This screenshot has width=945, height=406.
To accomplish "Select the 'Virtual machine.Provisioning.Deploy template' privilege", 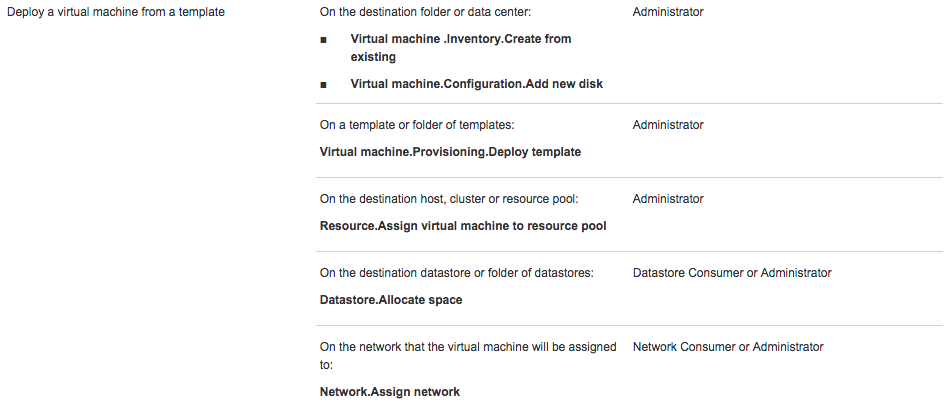I will coord(450,152).
